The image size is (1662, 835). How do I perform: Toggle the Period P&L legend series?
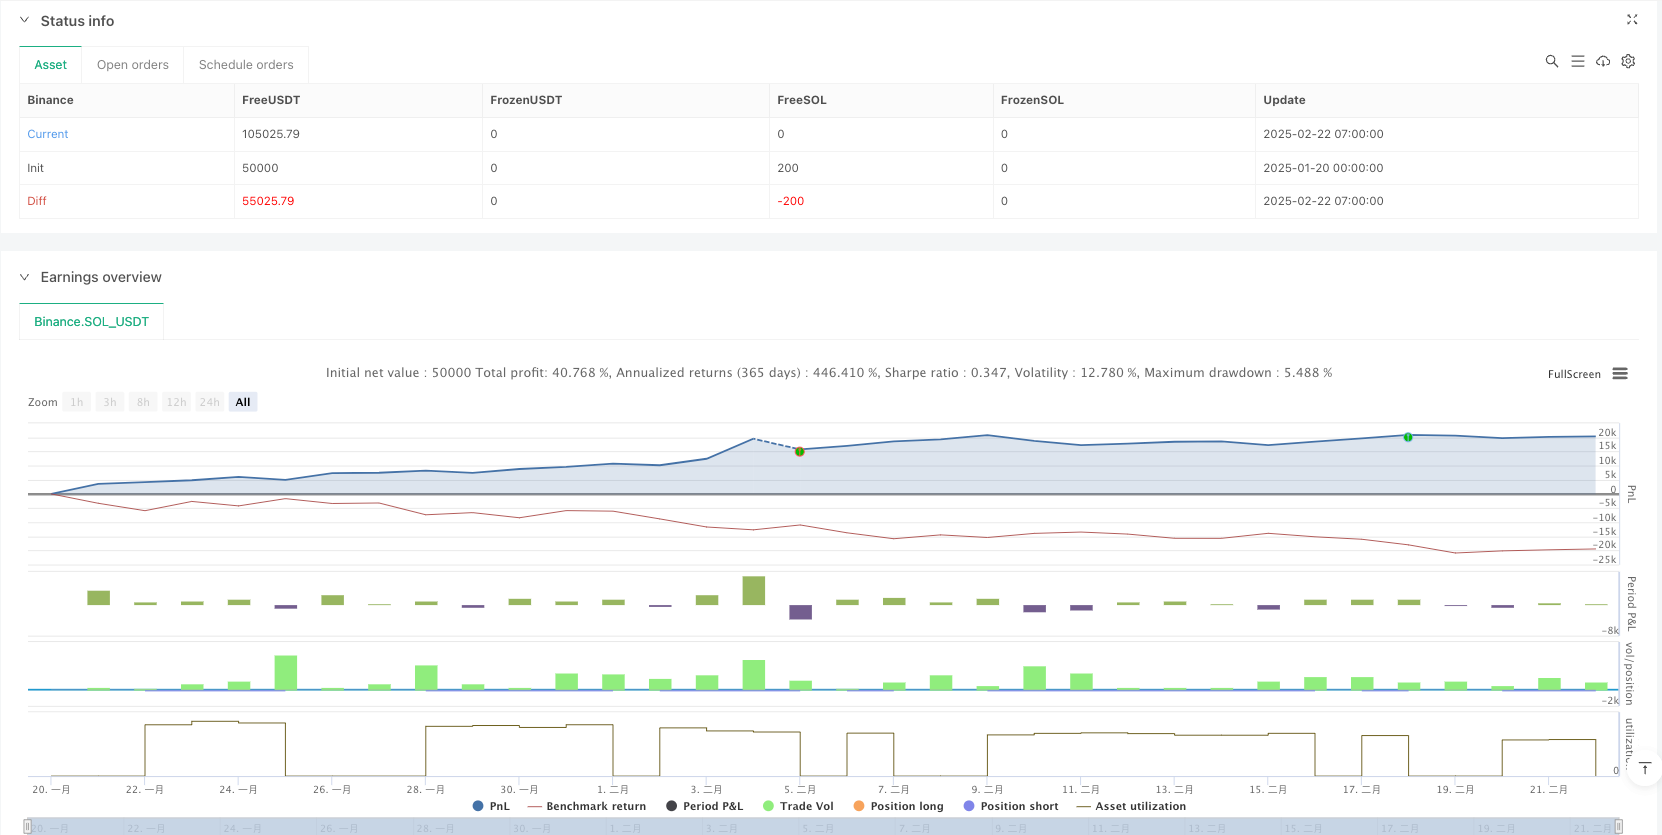(x=705, y=806)
